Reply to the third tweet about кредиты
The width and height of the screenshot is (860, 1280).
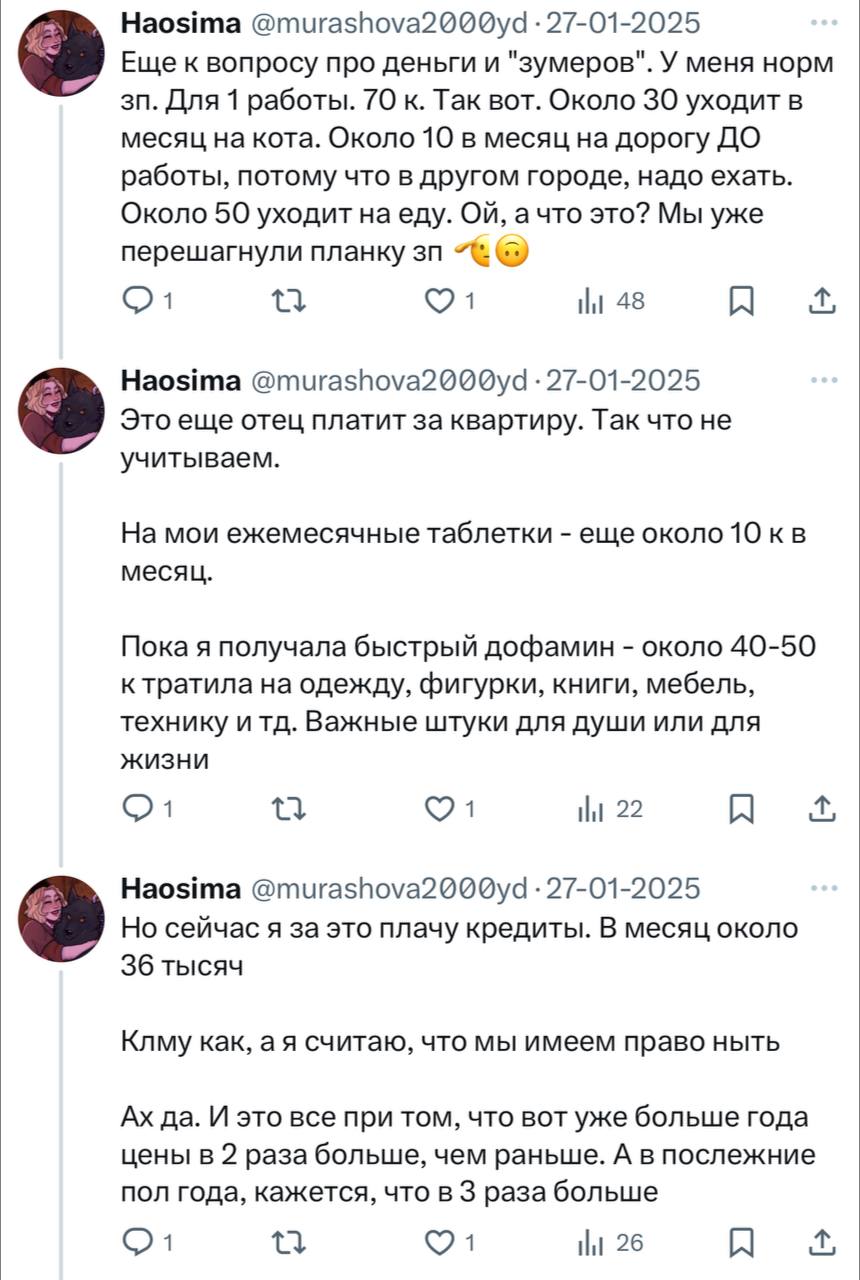coord(137,1242)
